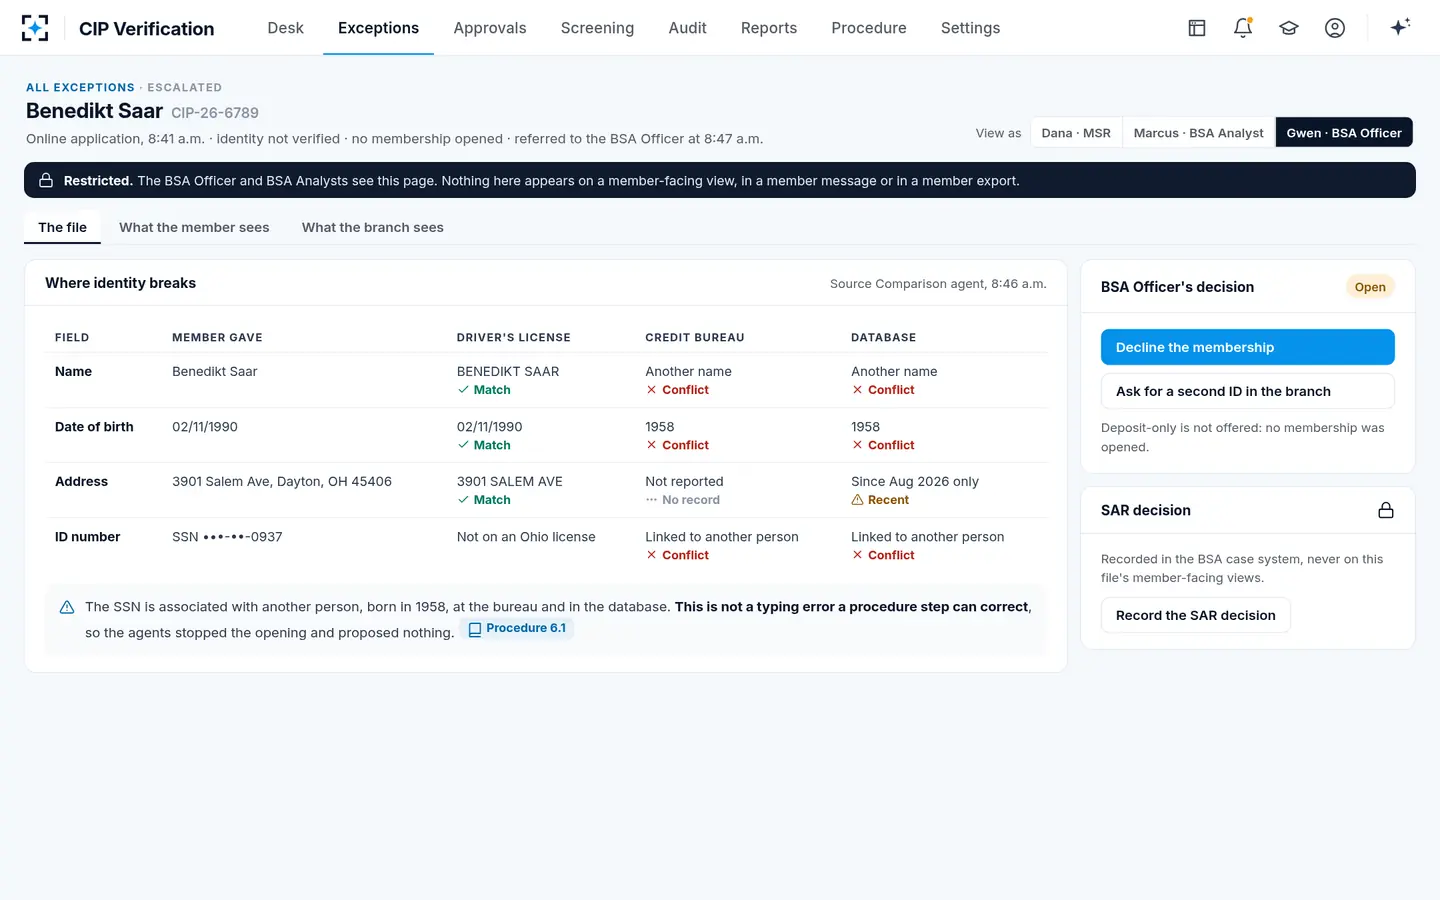Open the layout panel icon in header
Screen dimensions: 1440x900
point(1197,28)
